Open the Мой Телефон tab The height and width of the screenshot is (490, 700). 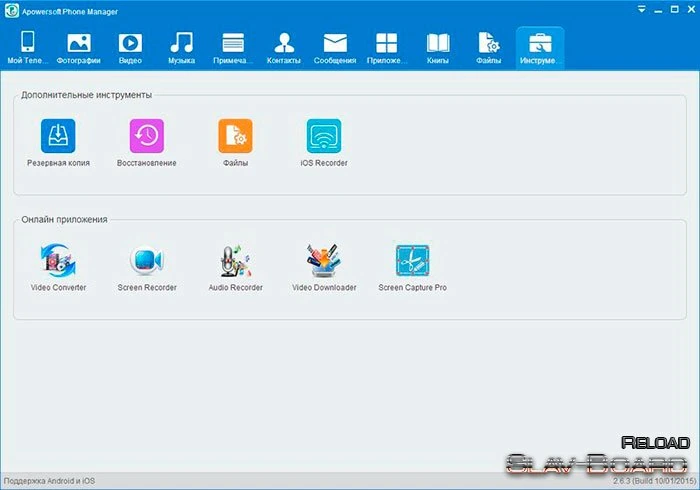pyautogui.click(x=28, y=48)
